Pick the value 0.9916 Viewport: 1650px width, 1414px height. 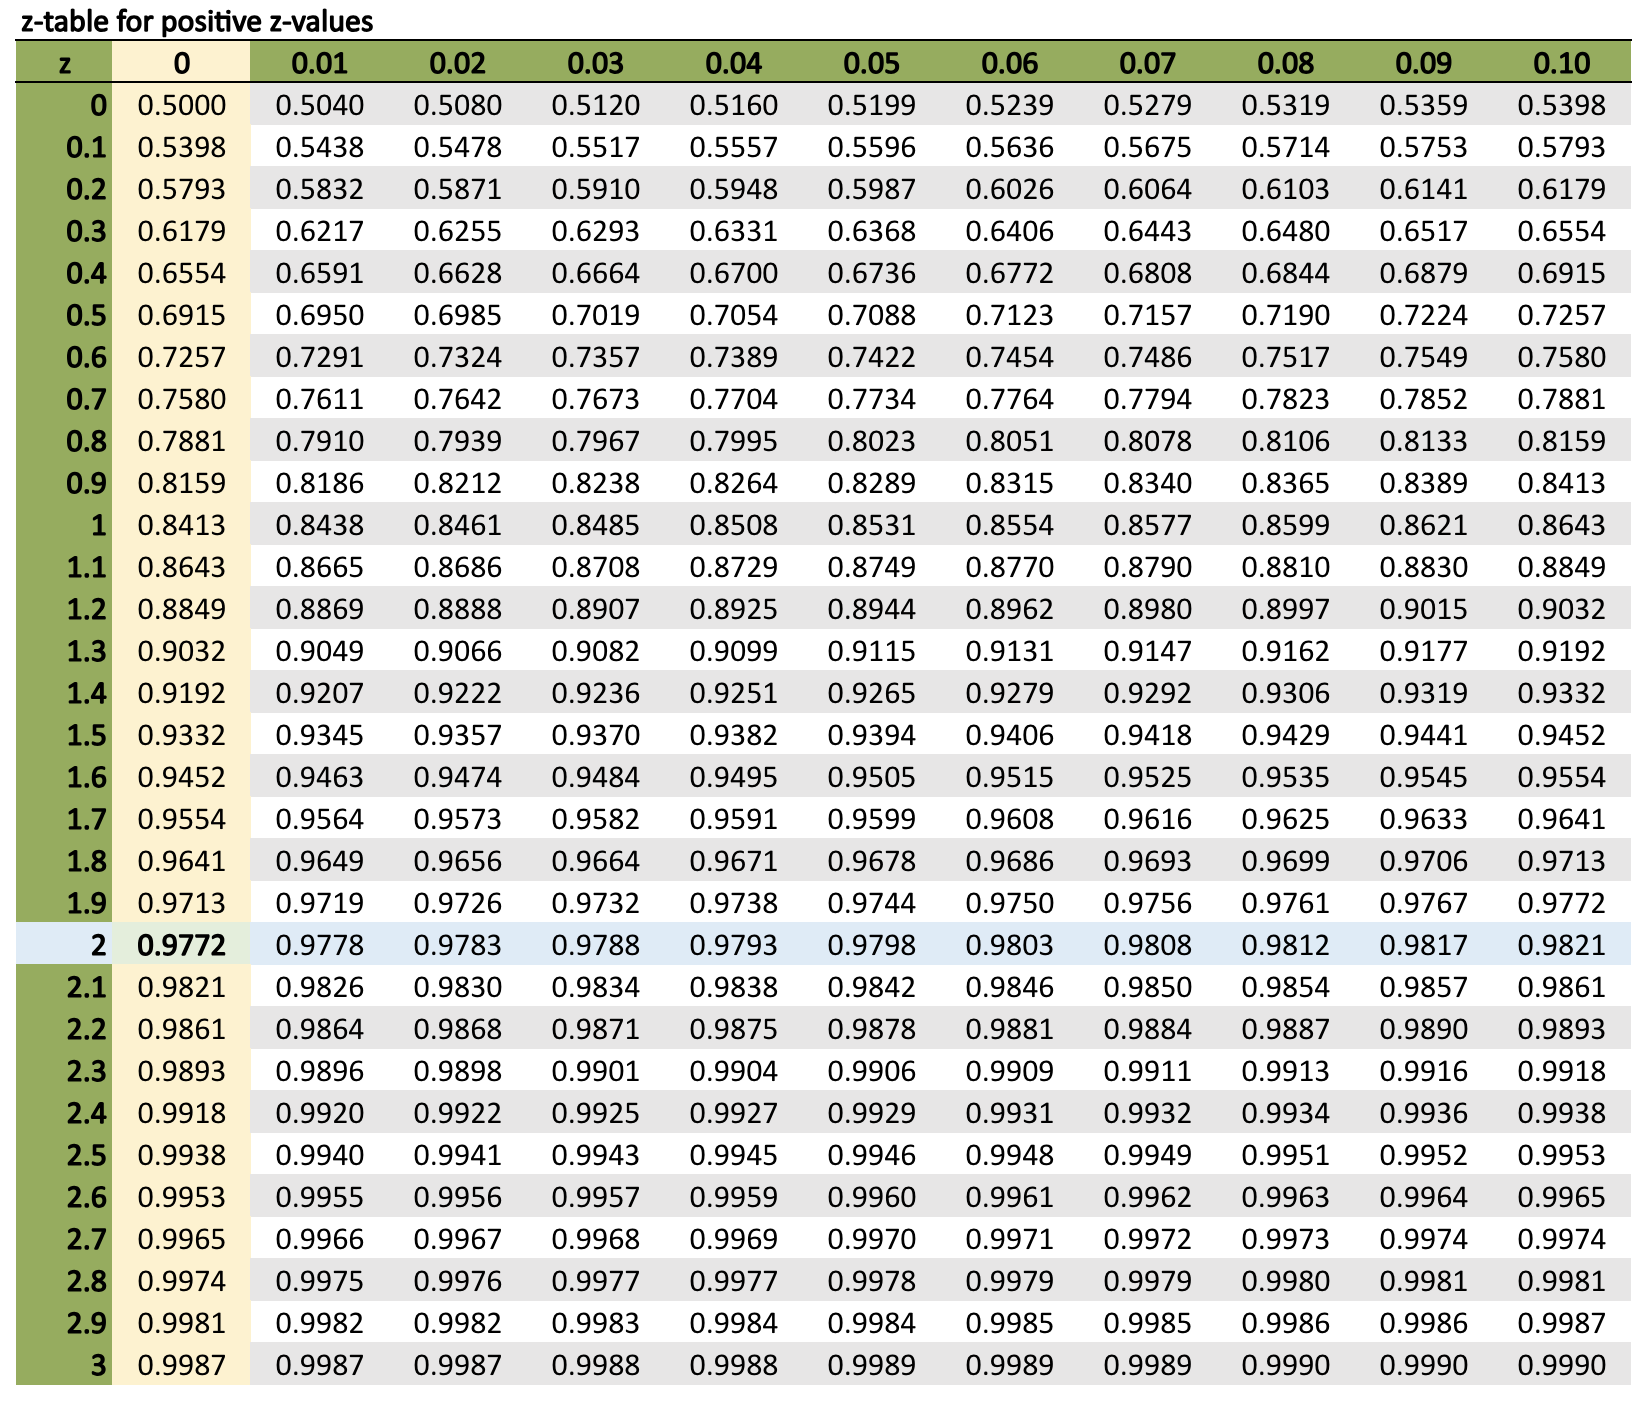click(x=1423, y=1071)
